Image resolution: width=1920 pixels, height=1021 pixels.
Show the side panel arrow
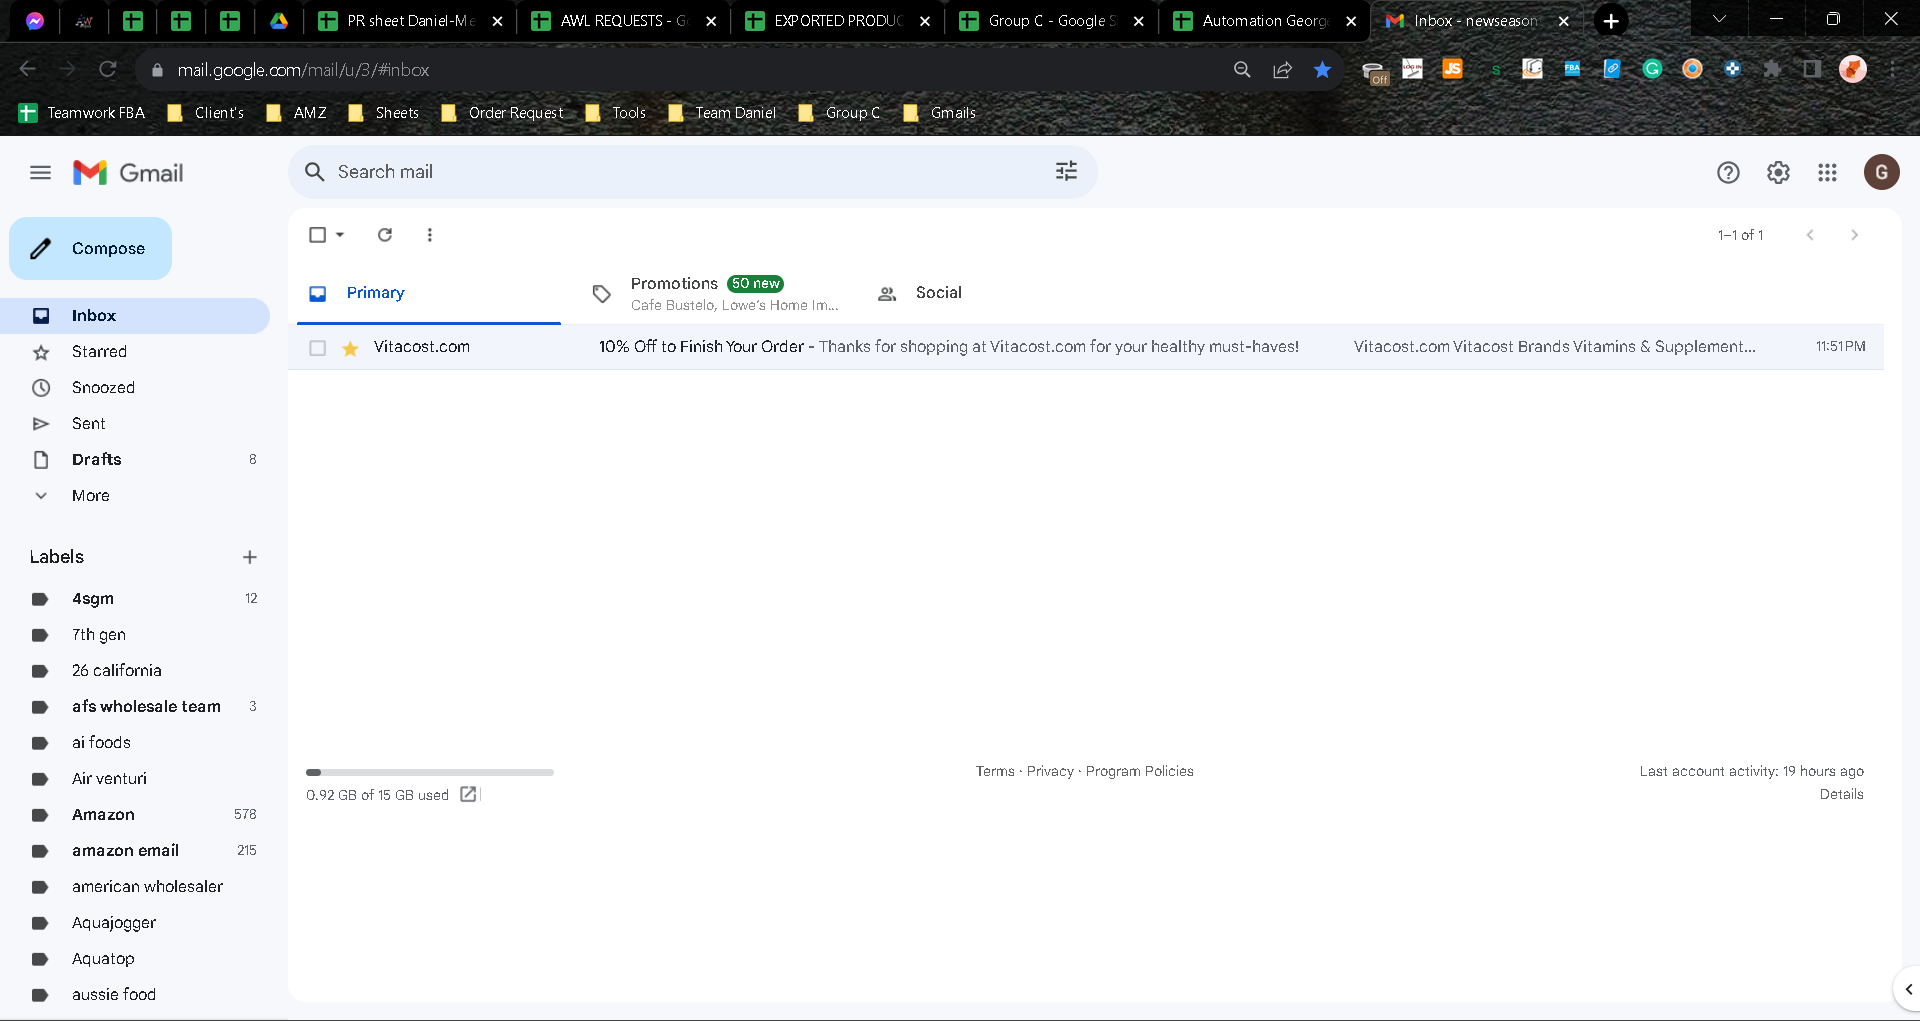(1908, 989)
